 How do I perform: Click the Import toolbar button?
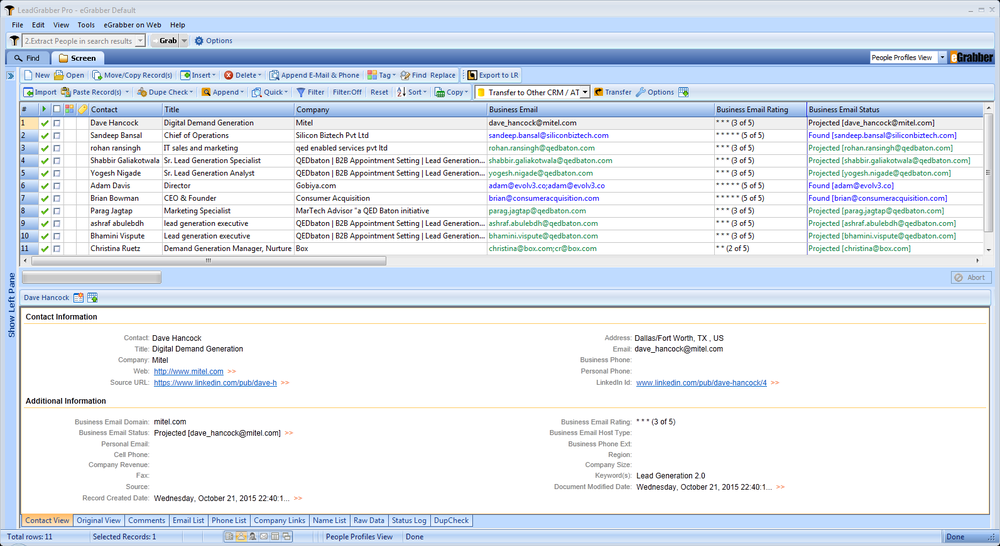pyautogui.click(x=40, y=92)
